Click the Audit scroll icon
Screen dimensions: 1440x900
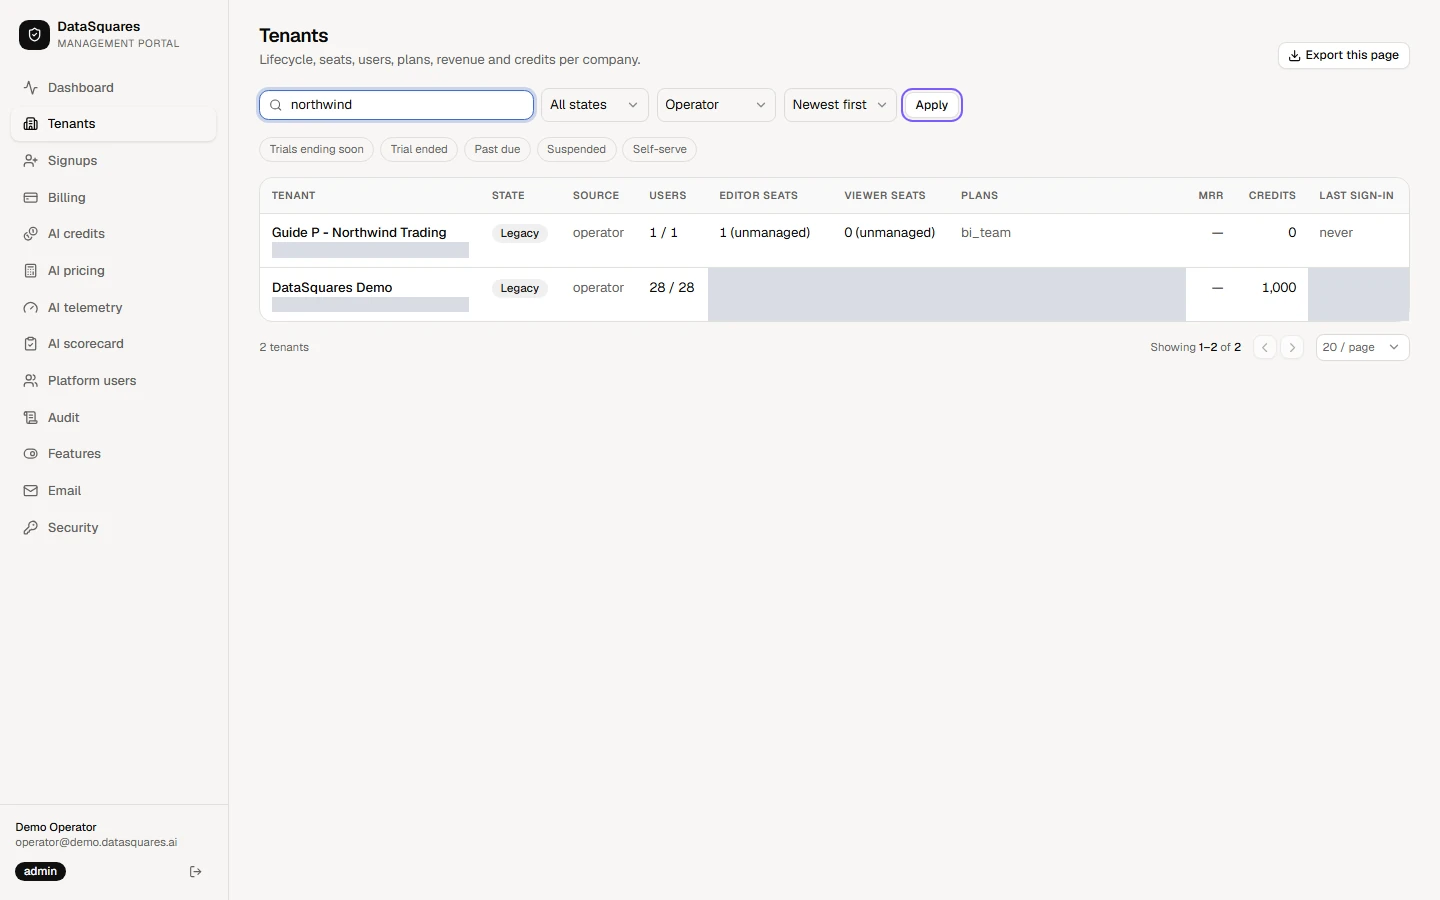[31, 418]
